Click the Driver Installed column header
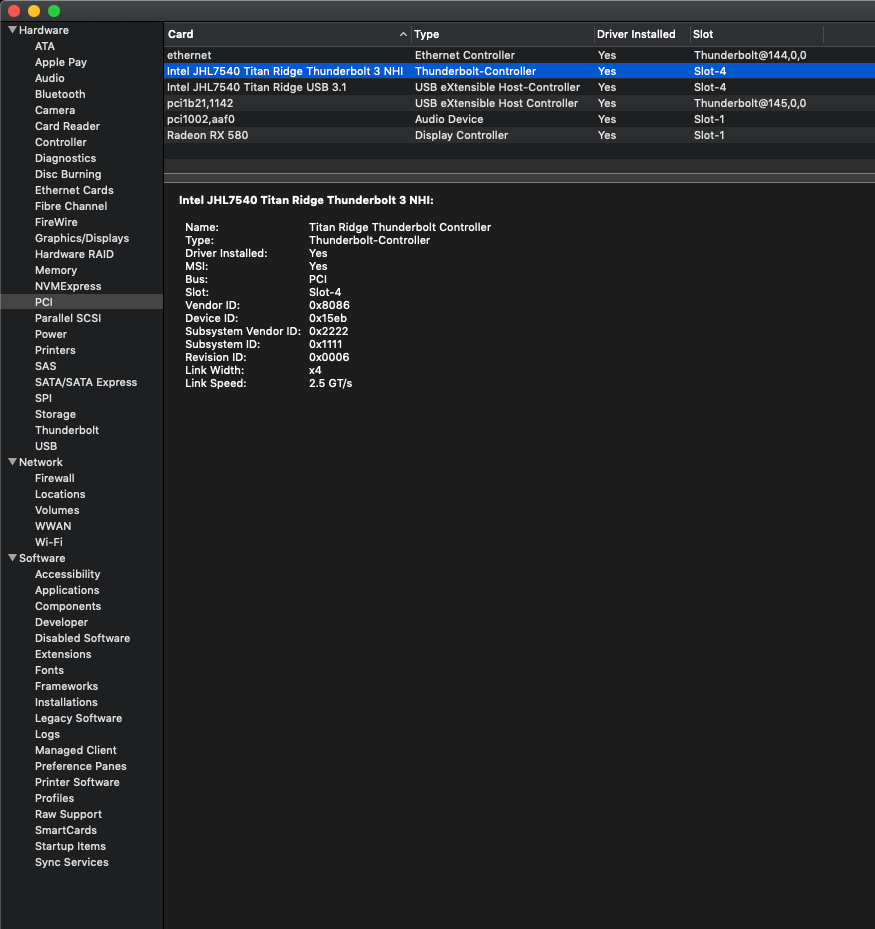Viewport: 875px width, 929px height. [x=636, y=34]
